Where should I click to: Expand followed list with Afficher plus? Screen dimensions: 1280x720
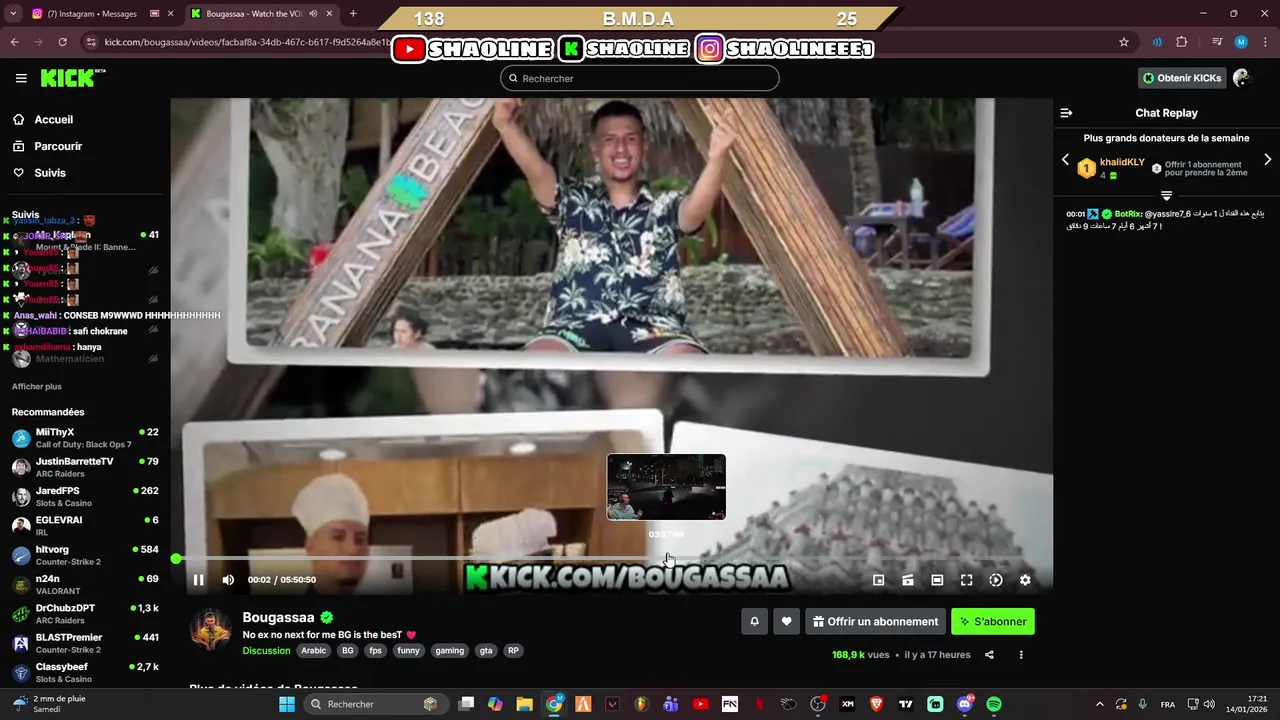37,386
